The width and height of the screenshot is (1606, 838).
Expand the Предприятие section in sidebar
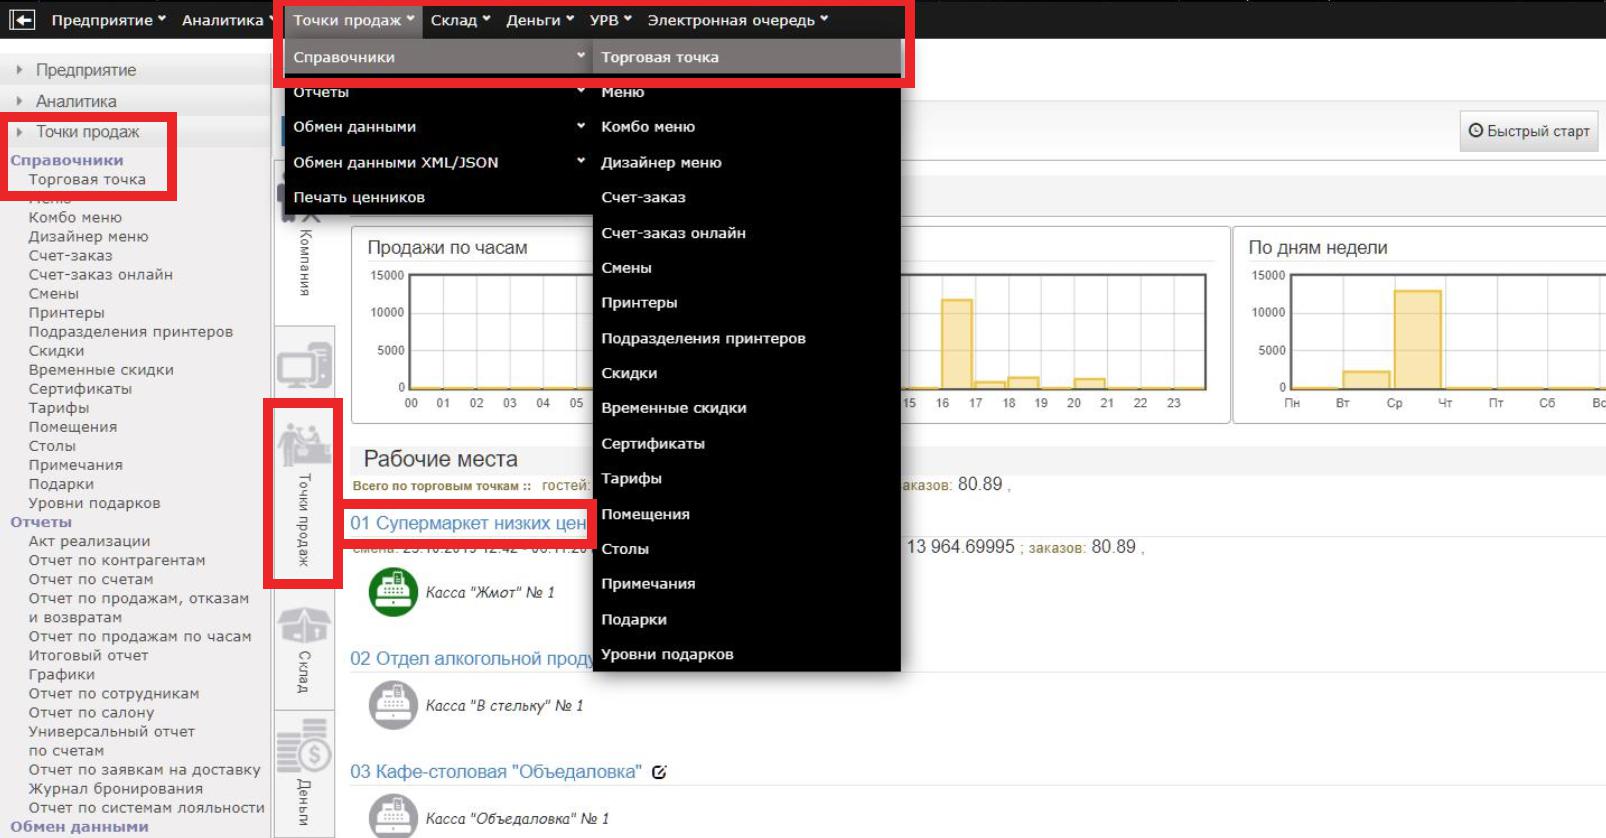click(85, 70)
